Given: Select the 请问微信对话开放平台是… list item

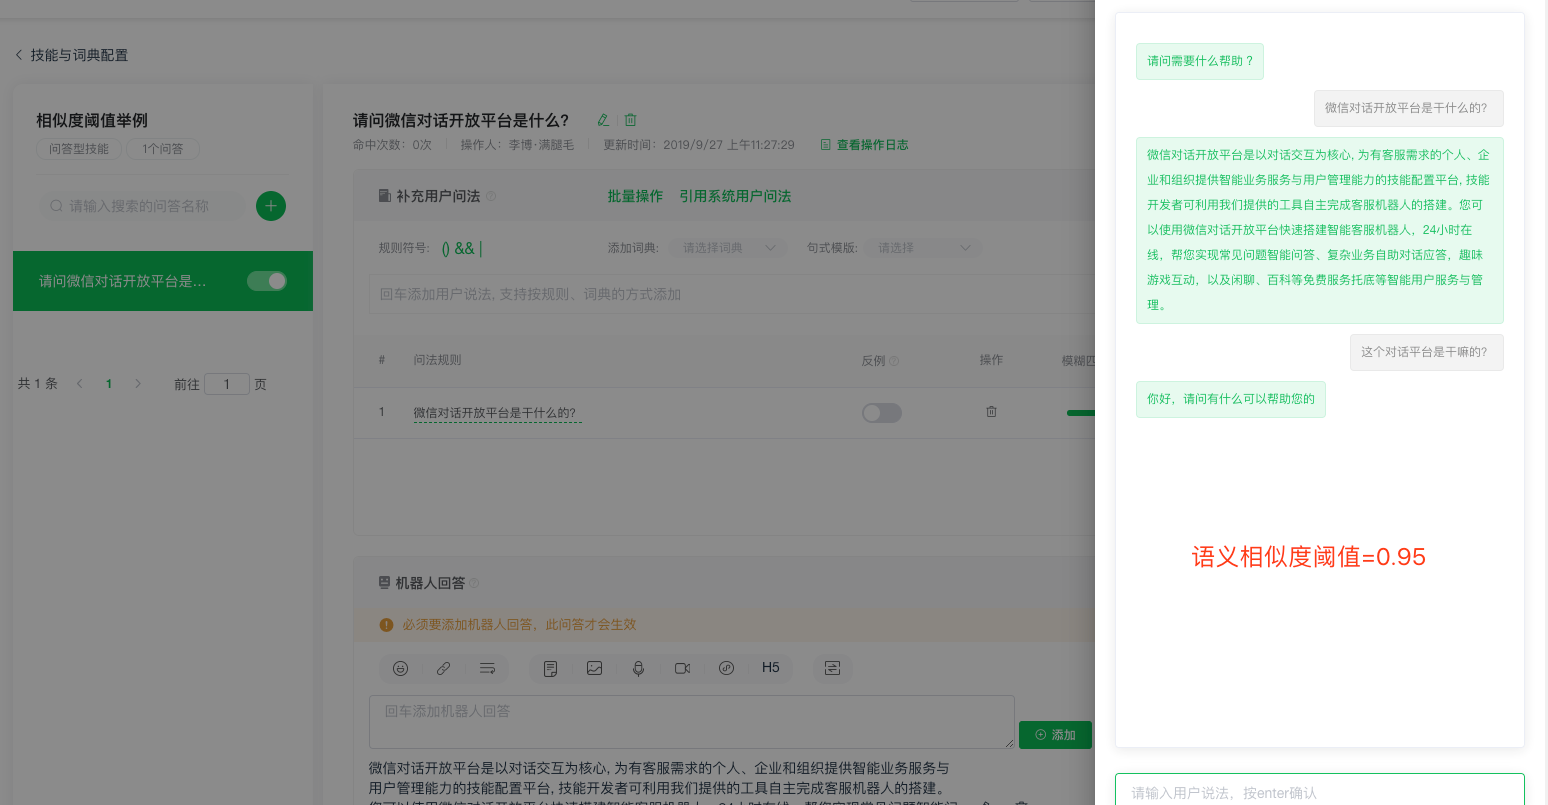Looking at the screenshot, I should 163,281.
